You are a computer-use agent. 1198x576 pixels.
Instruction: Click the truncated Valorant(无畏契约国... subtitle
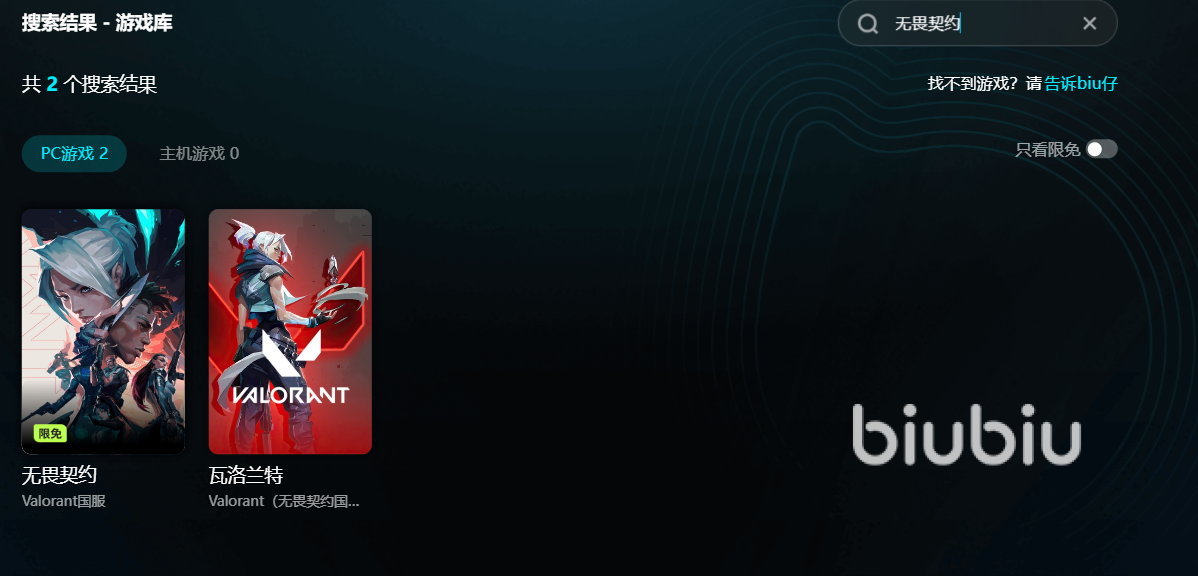coord(284,502)
